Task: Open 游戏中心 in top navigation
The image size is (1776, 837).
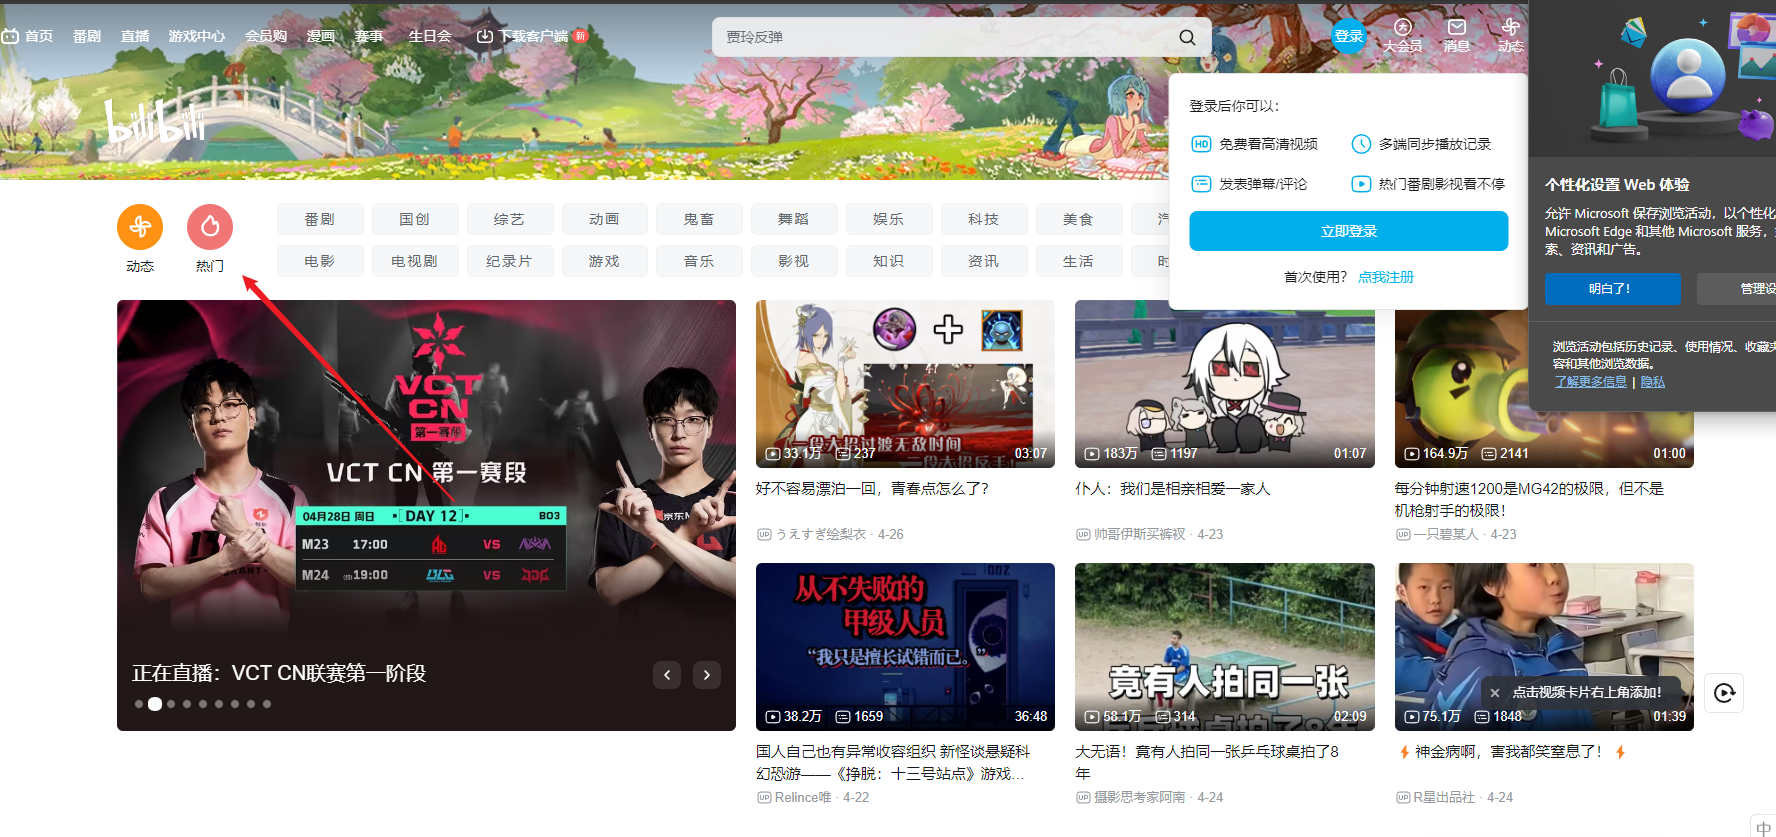Action: [x=197, y=36]
